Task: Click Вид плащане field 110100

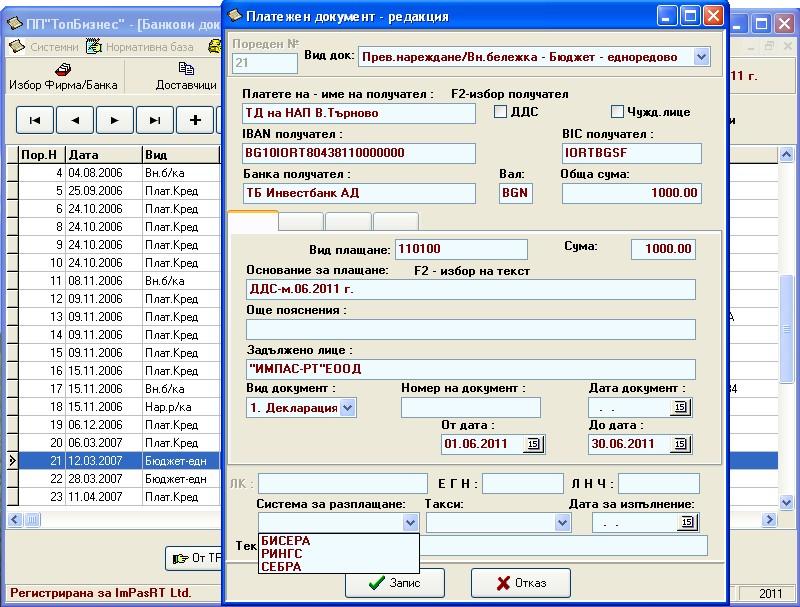Action: (461, 249)
